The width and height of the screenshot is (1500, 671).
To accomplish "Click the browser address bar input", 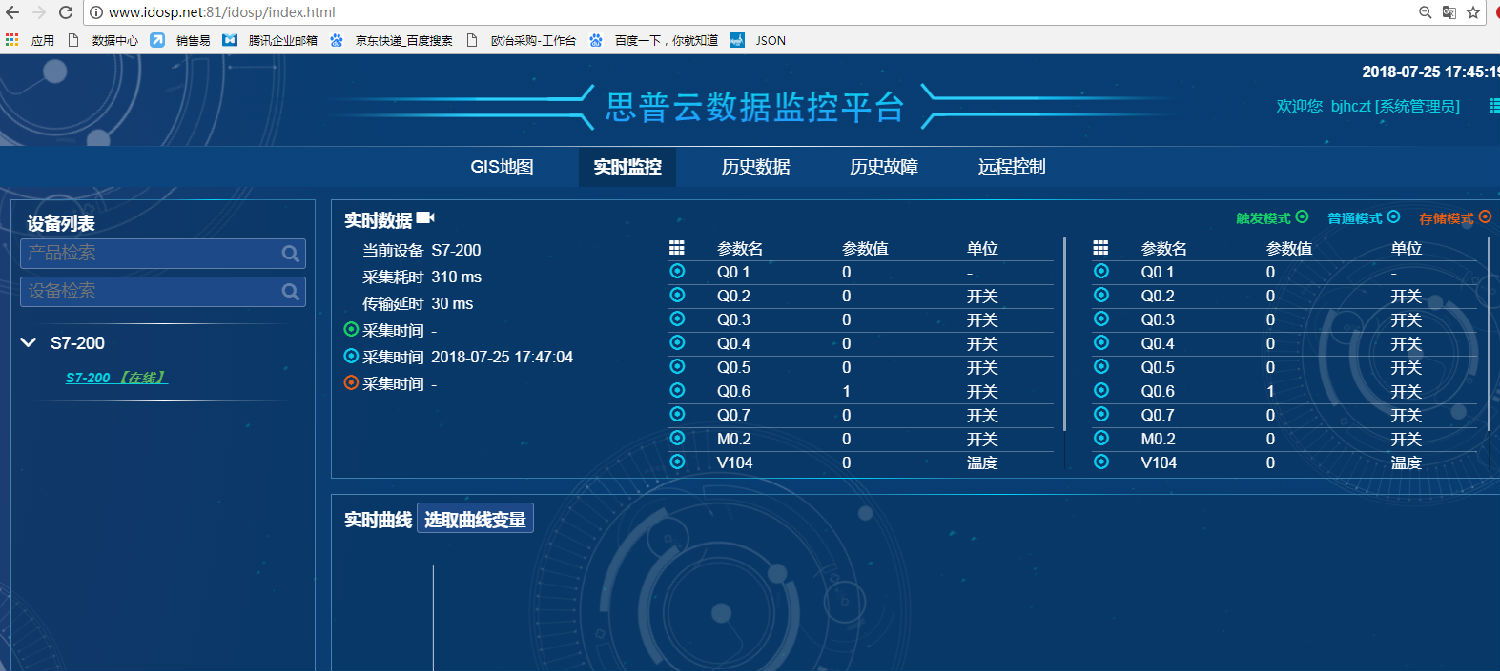I will click(300, 14).
